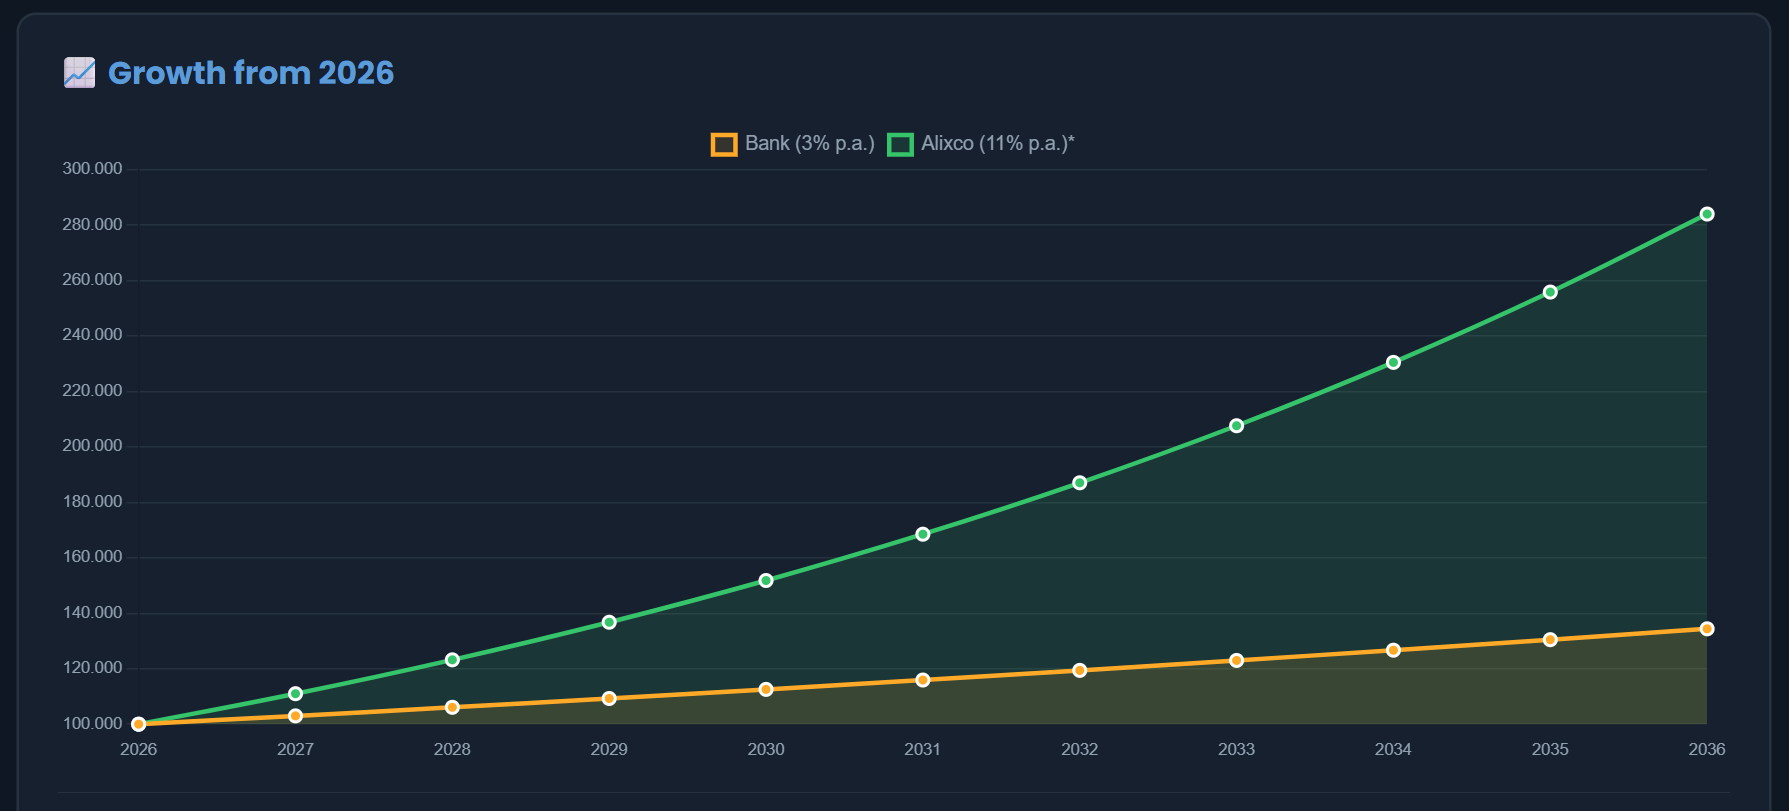Click the 2033 x-axis year label

pyautogui.click(x=1237, y=749)
